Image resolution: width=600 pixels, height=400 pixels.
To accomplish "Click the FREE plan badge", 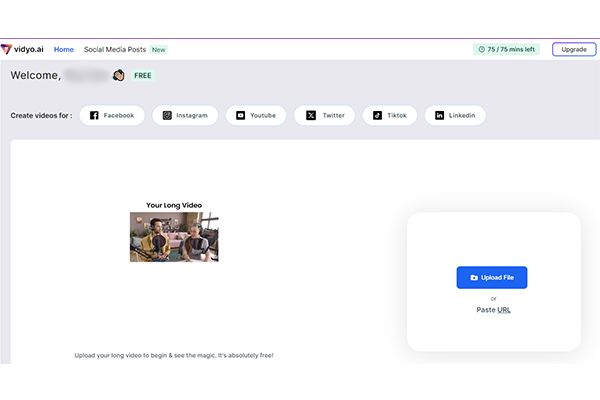I will [x=143, y=75].
